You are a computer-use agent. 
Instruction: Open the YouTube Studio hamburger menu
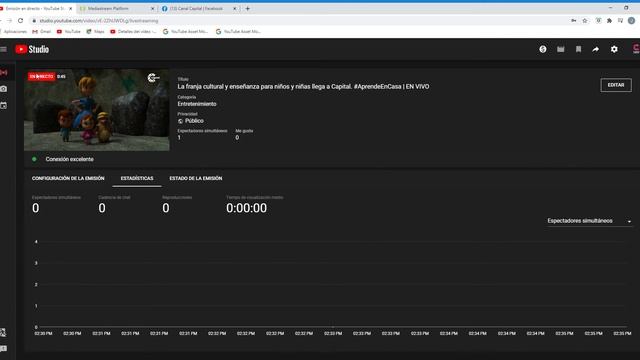(4, 49)
